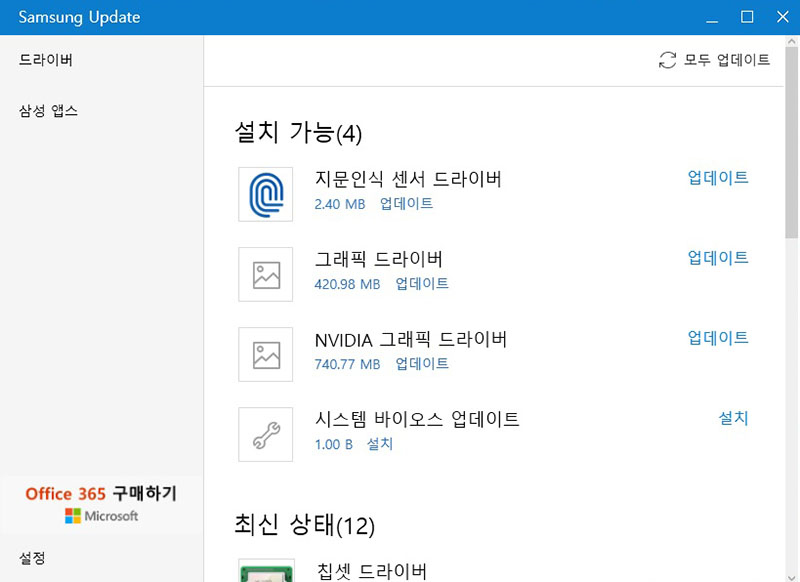Select the 그래픽 드라이버 title
800x582 pixels.
point(379,259)
